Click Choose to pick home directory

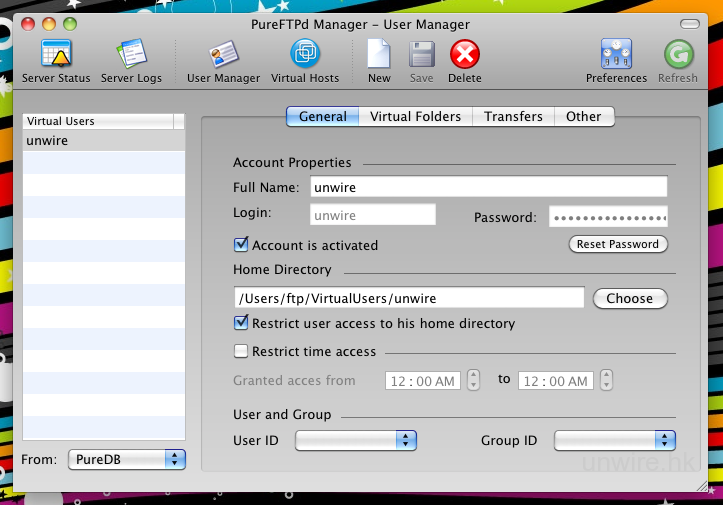point(630,298)
